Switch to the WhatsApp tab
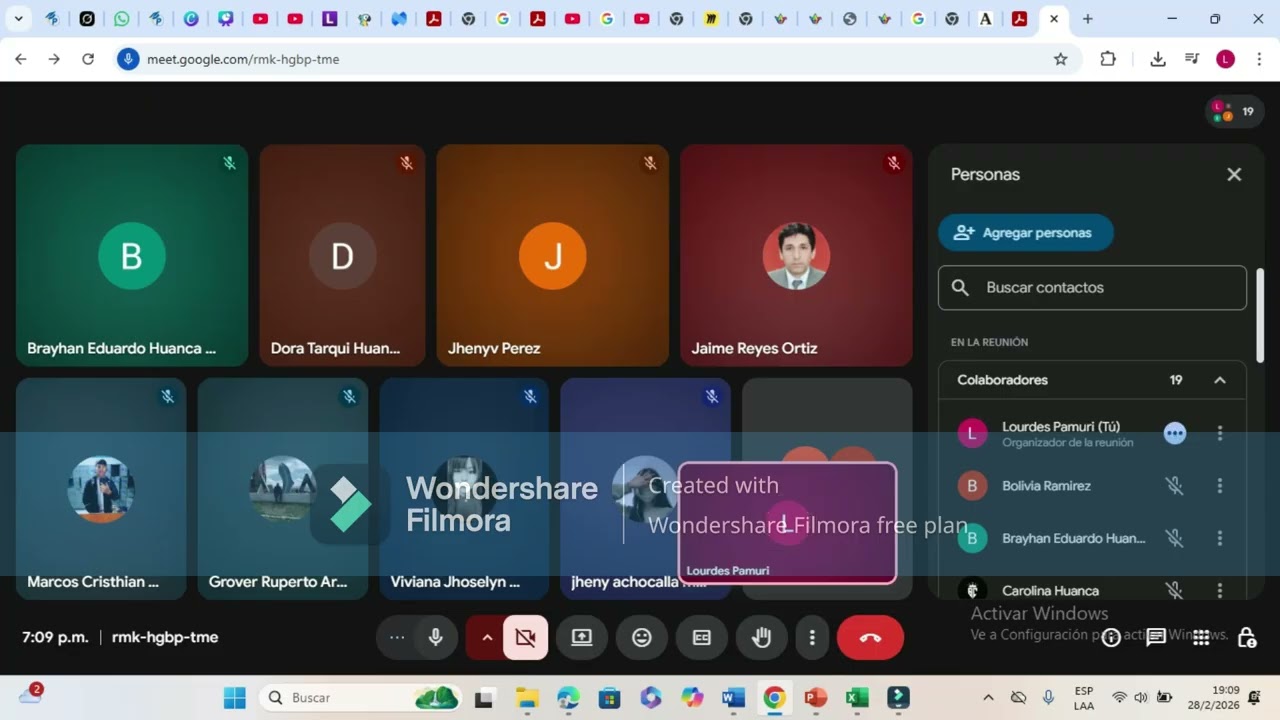1280x720 pixels. 122,19
